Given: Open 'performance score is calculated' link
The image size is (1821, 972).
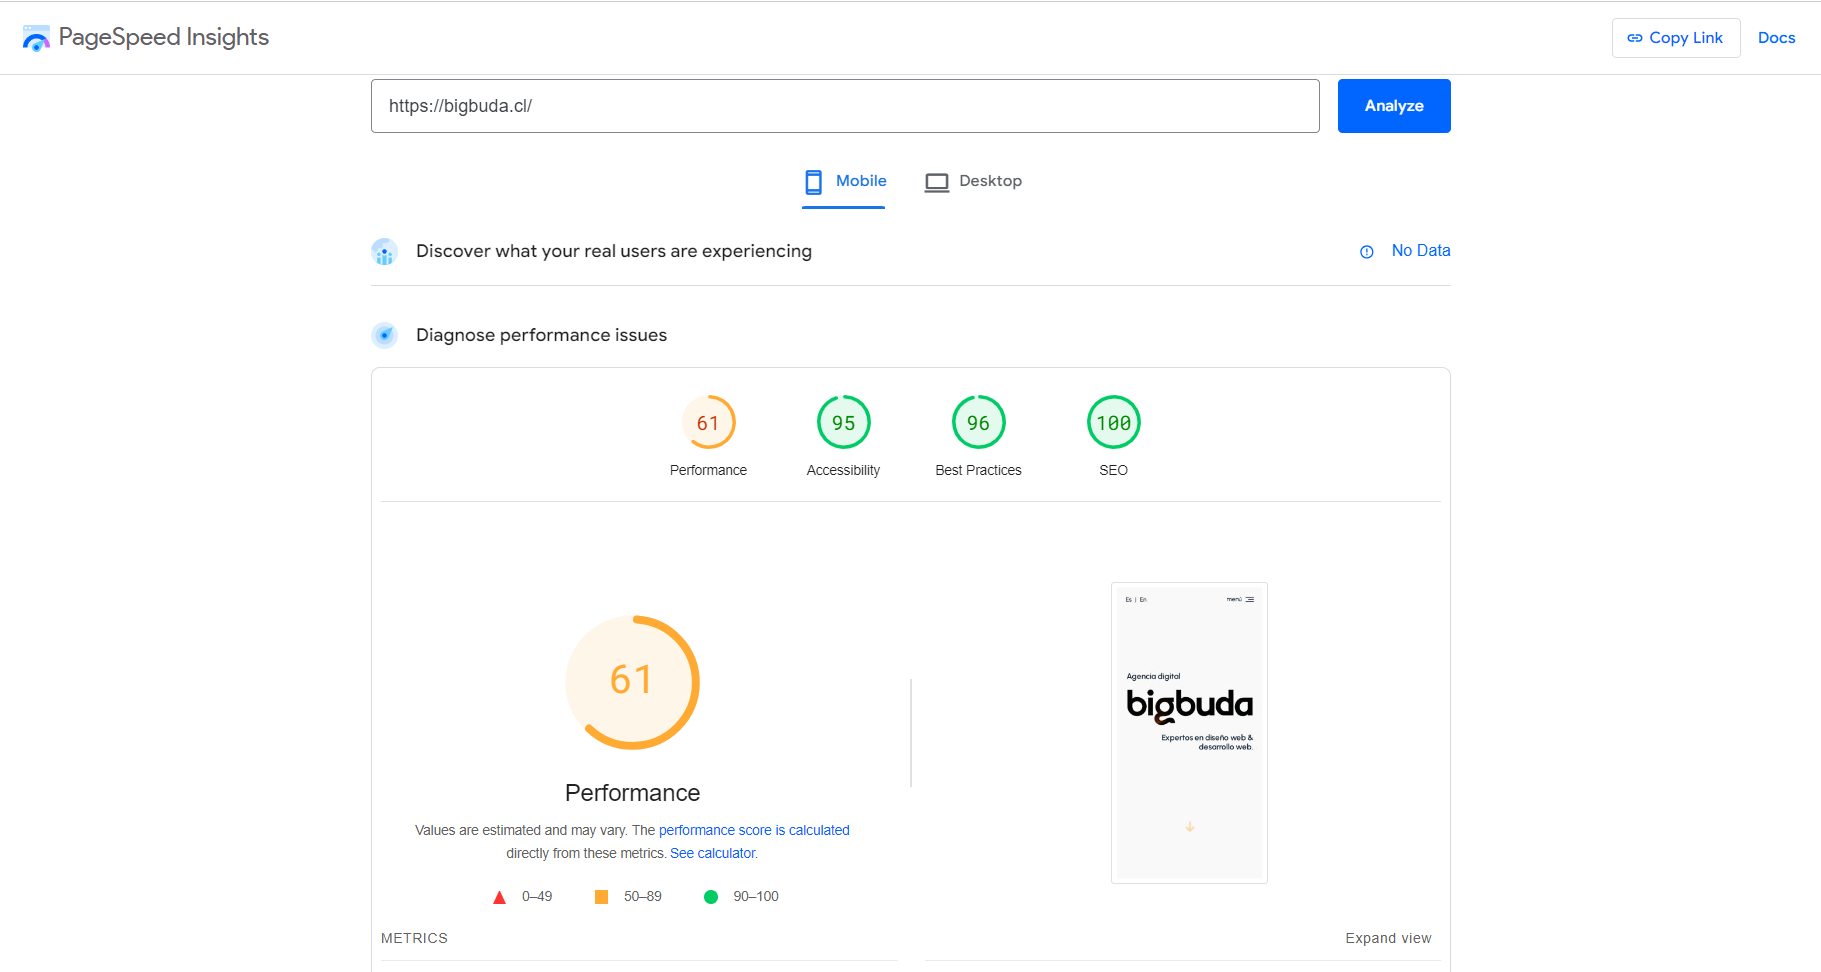Looking at the screenshot, I should [x=754, y=830].
